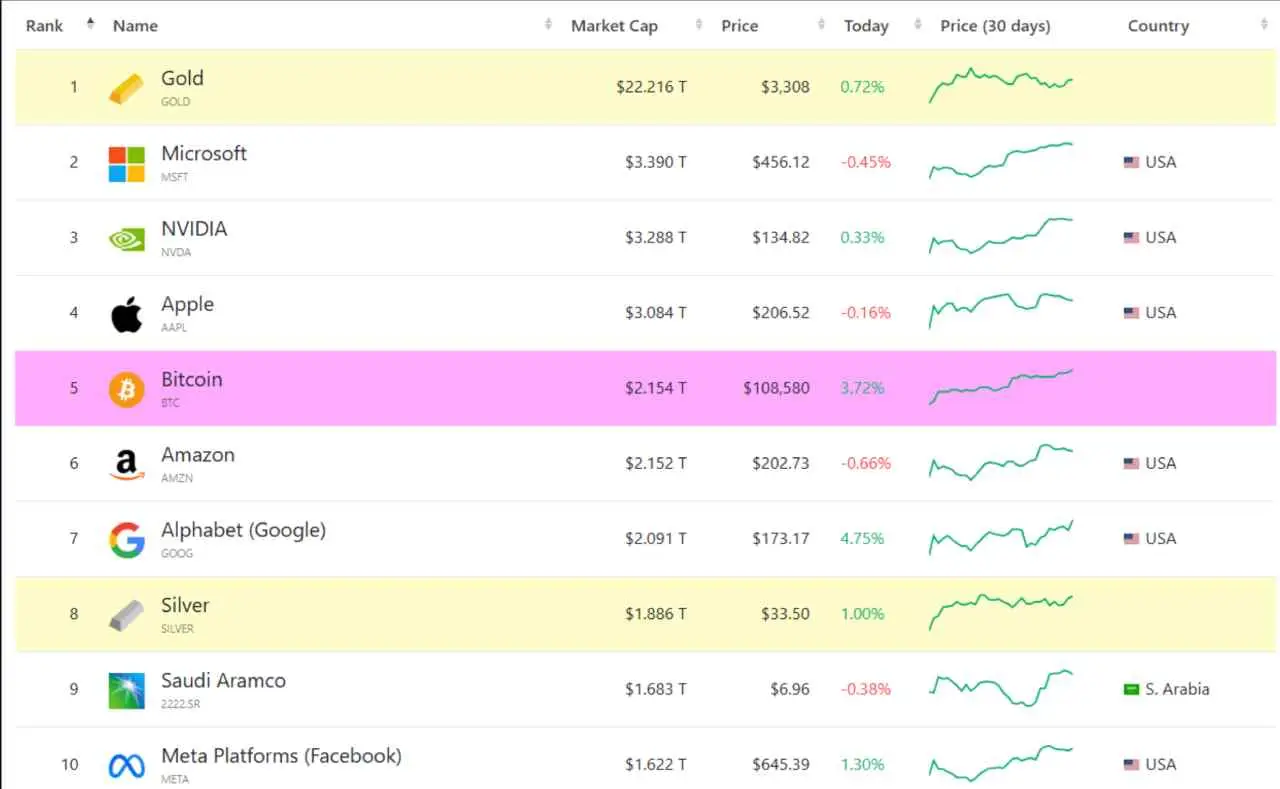This screenshot has height=789, width=1280.
Task: Click the Silver bar icon
Action: tap(126, 615)
